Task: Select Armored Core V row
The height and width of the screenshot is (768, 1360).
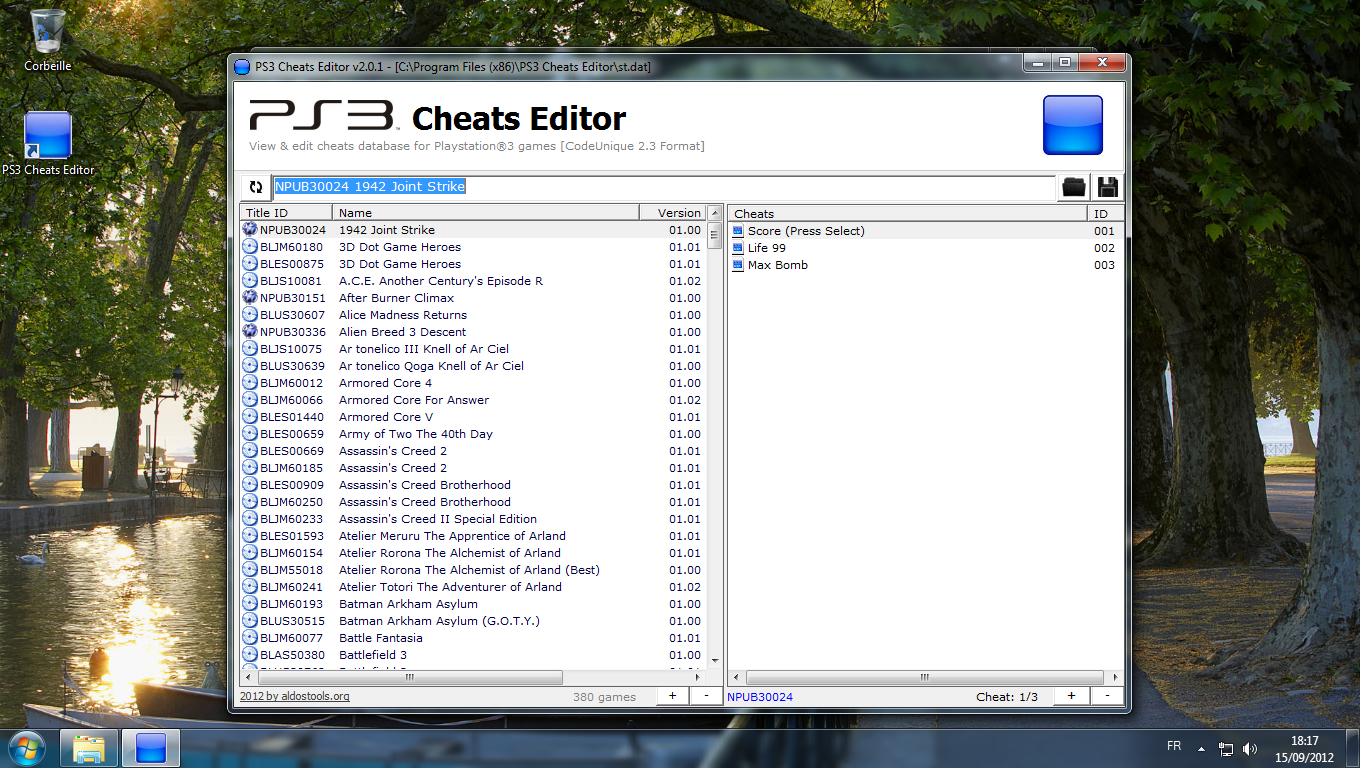Action: pyautogui.click(x=473, y=417)
